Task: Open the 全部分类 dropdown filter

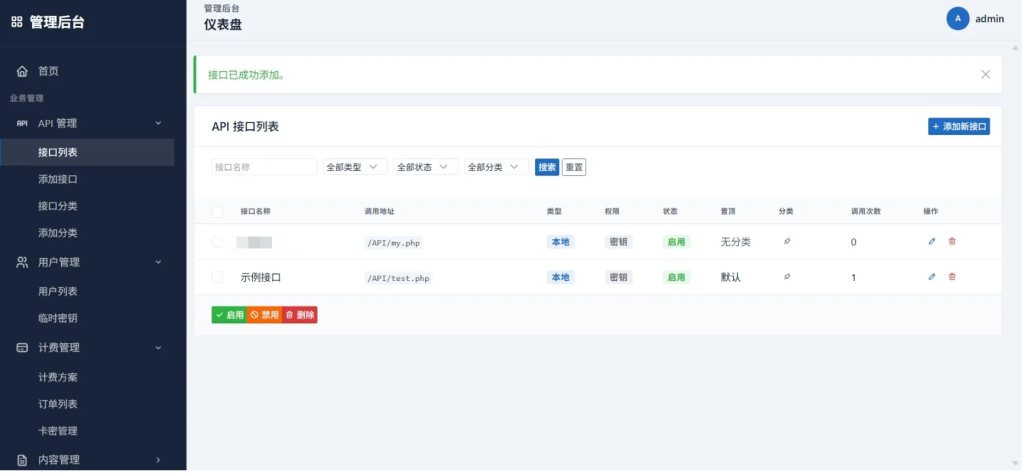Action: pyautogui.click(x=496, y=167)
